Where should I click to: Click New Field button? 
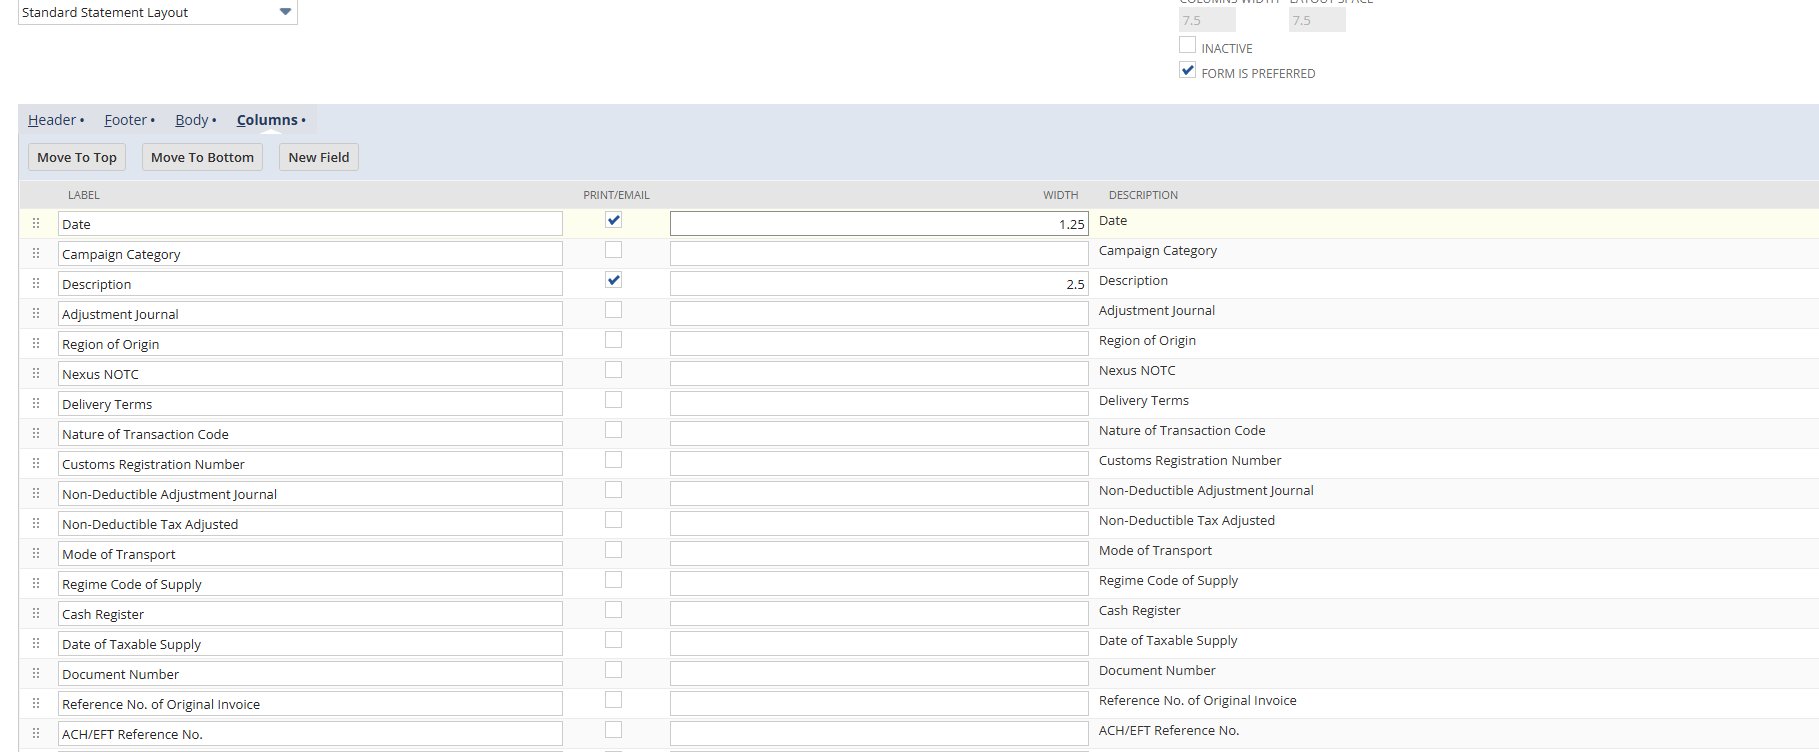[319, 157]
